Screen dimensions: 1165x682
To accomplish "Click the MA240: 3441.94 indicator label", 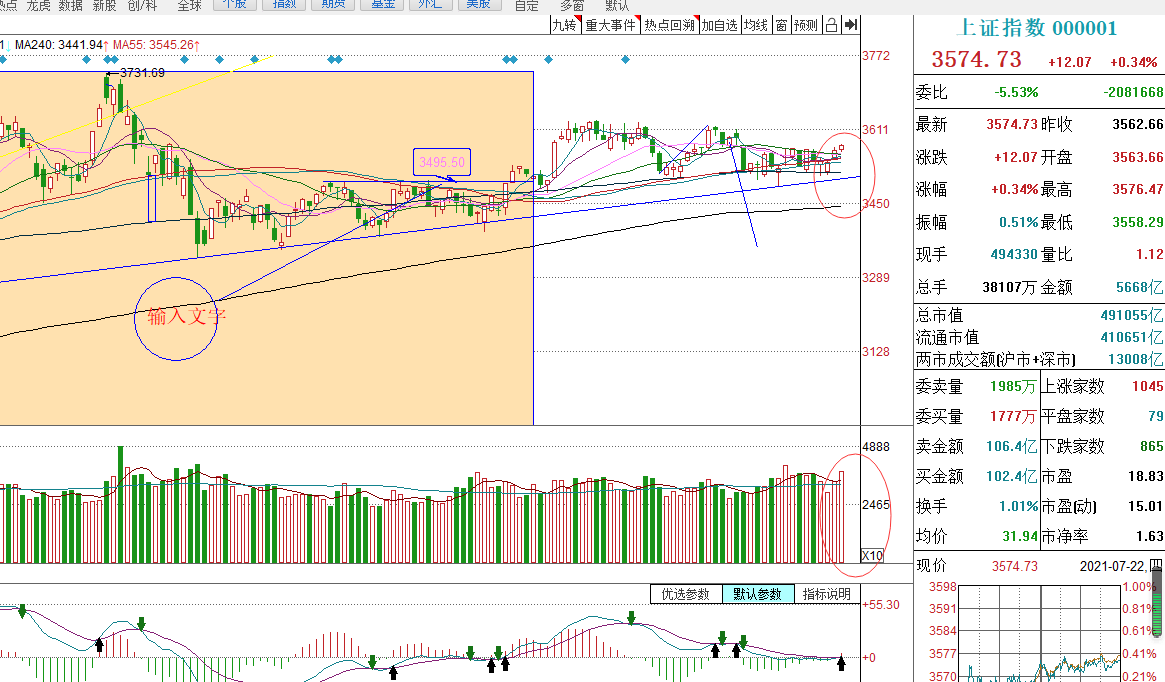I will (x=60, y=45).
